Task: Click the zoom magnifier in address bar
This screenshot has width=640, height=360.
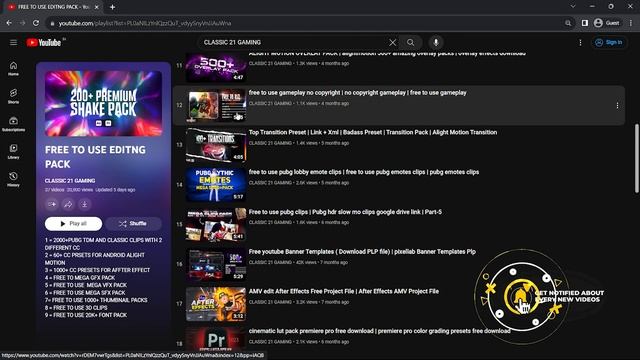Action: (x=568, y=23)
